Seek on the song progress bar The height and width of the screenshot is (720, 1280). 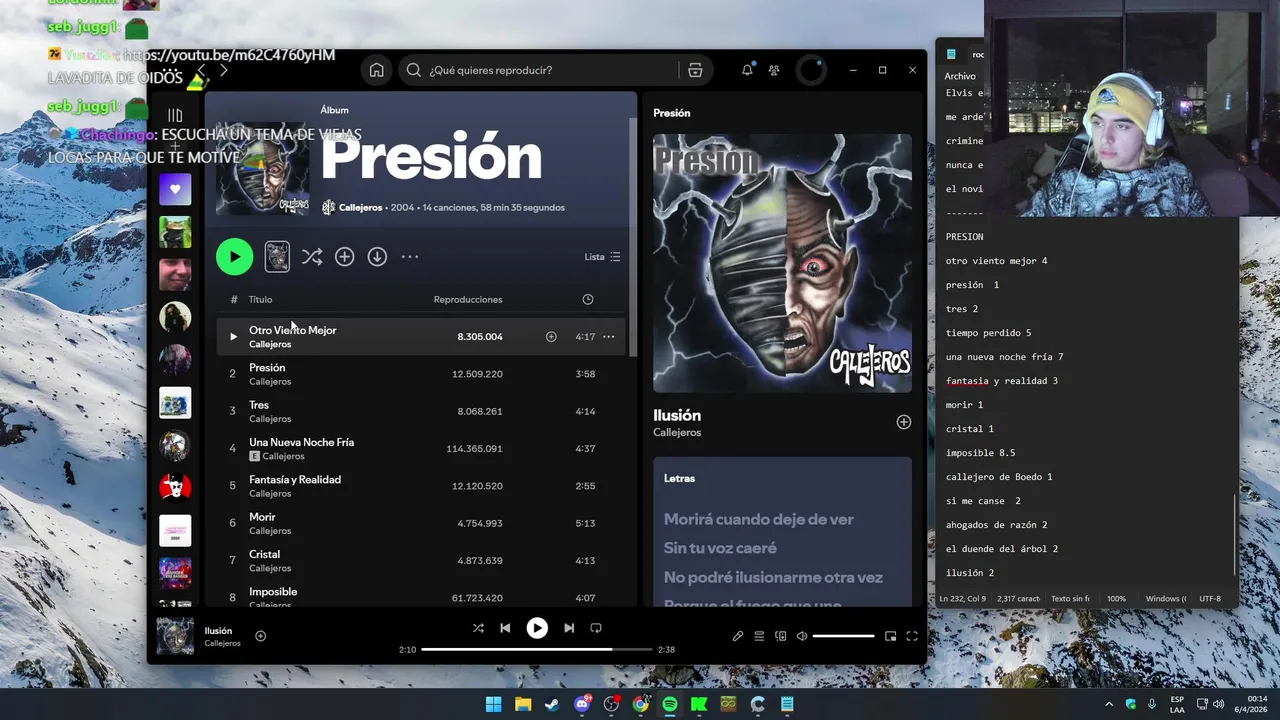[536, 649]
